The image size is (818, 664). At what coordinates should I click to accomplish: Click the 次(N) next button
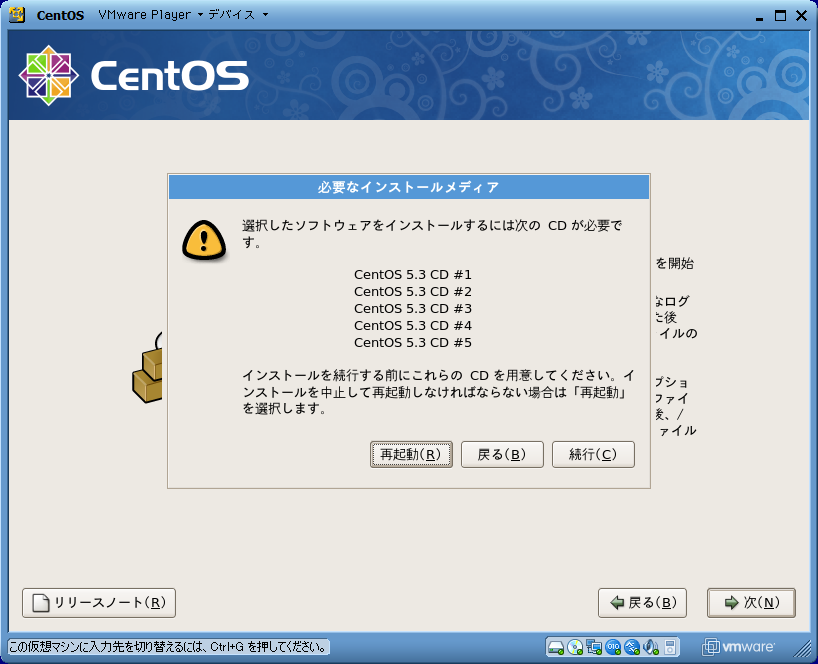coord(751,603)
